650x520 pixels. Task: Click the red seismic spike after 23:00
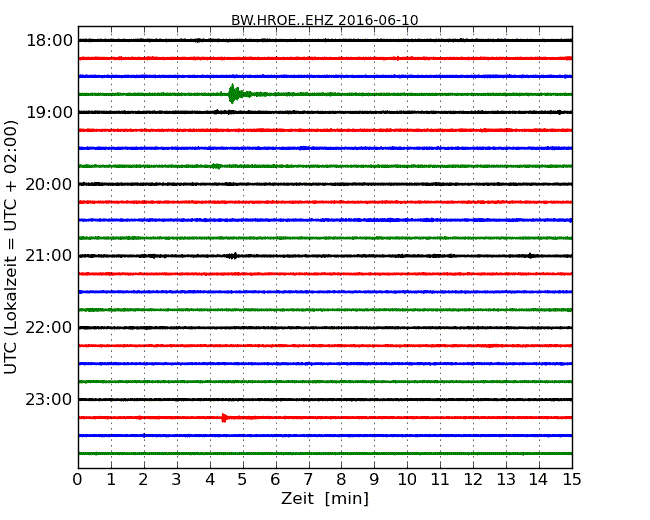point(224,418)
